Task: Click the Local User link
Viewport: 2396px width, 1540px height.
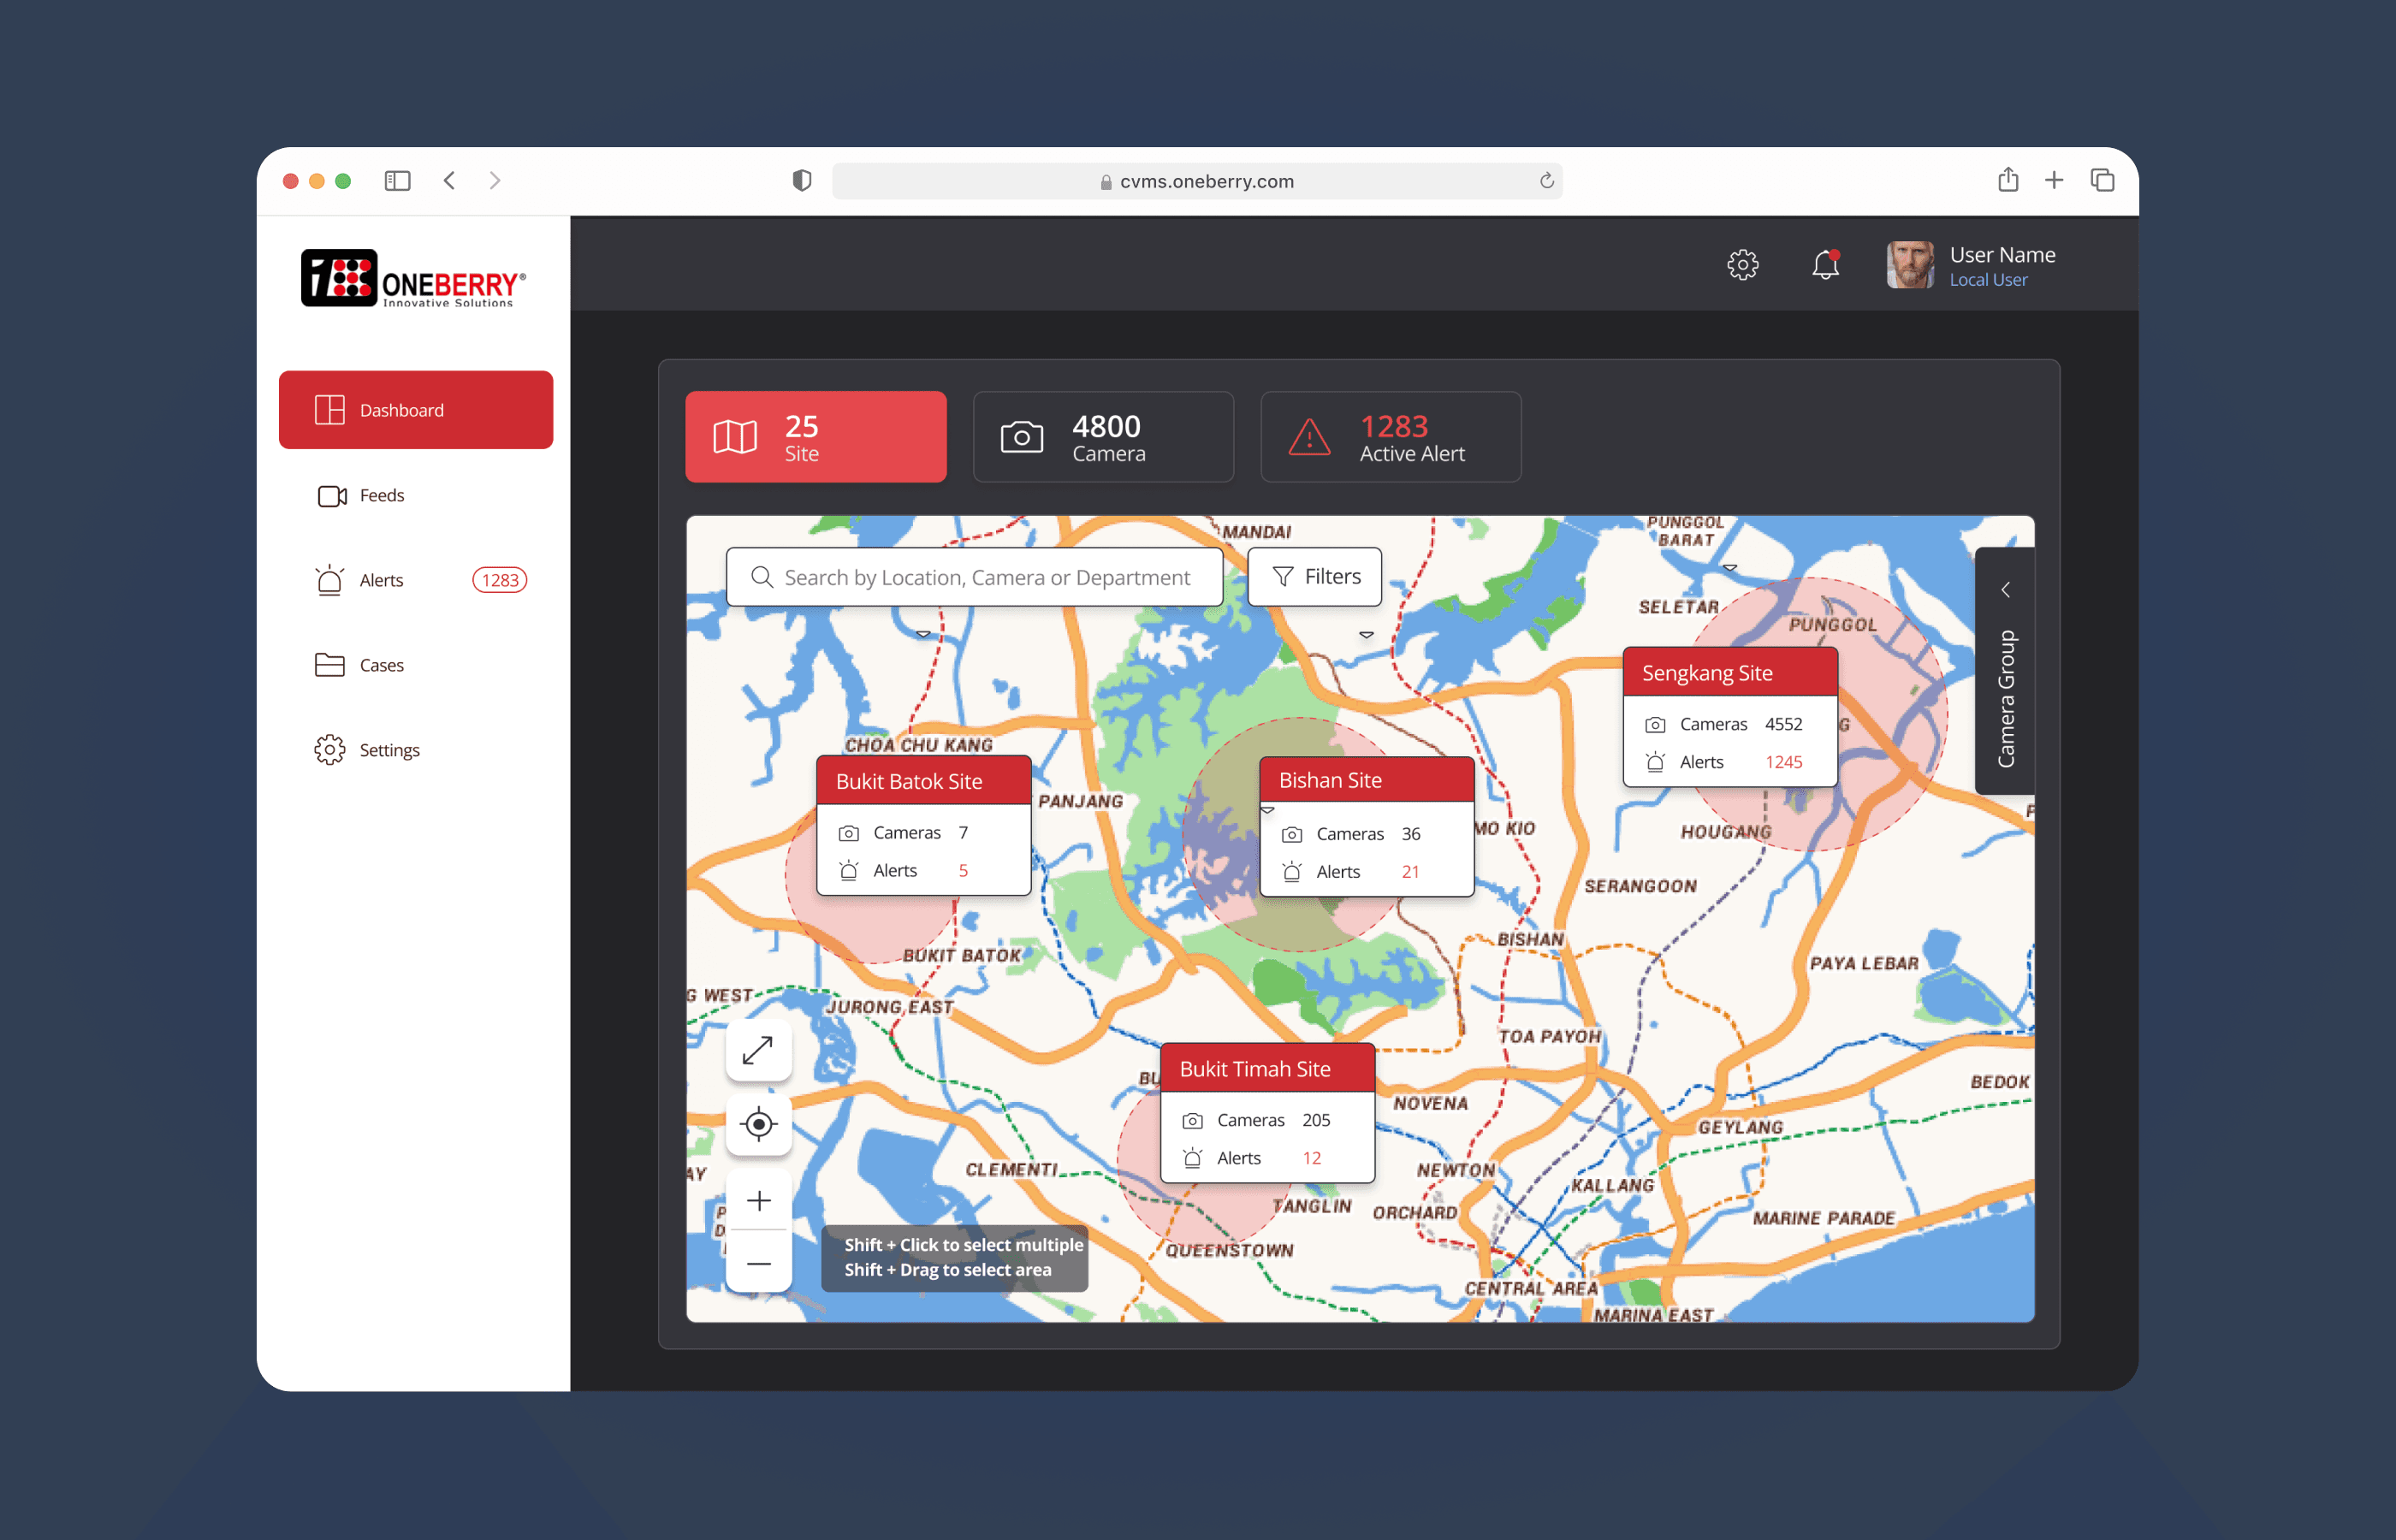Action: point(1988,280)
